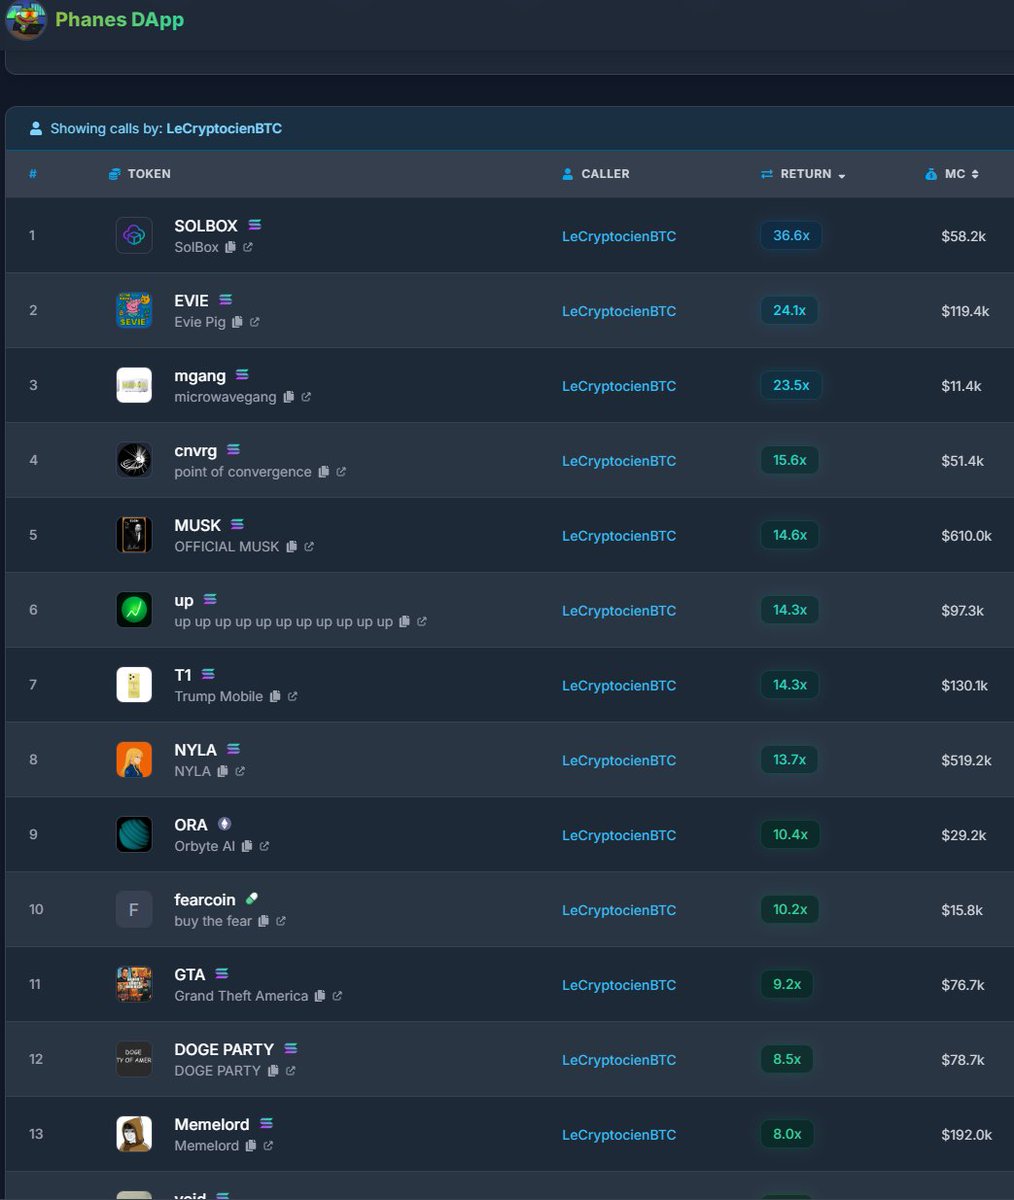Click the Phanes DApp logo icon
The height and width of the screenshot is (1200, 1014).
click(25, 20)
